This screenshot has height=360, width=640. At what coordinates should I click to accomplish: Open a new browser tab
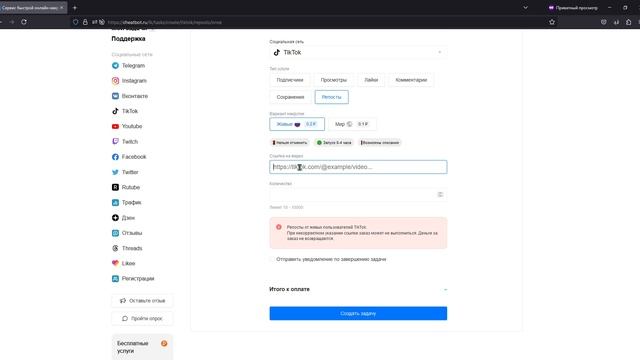tap(75, 8)
